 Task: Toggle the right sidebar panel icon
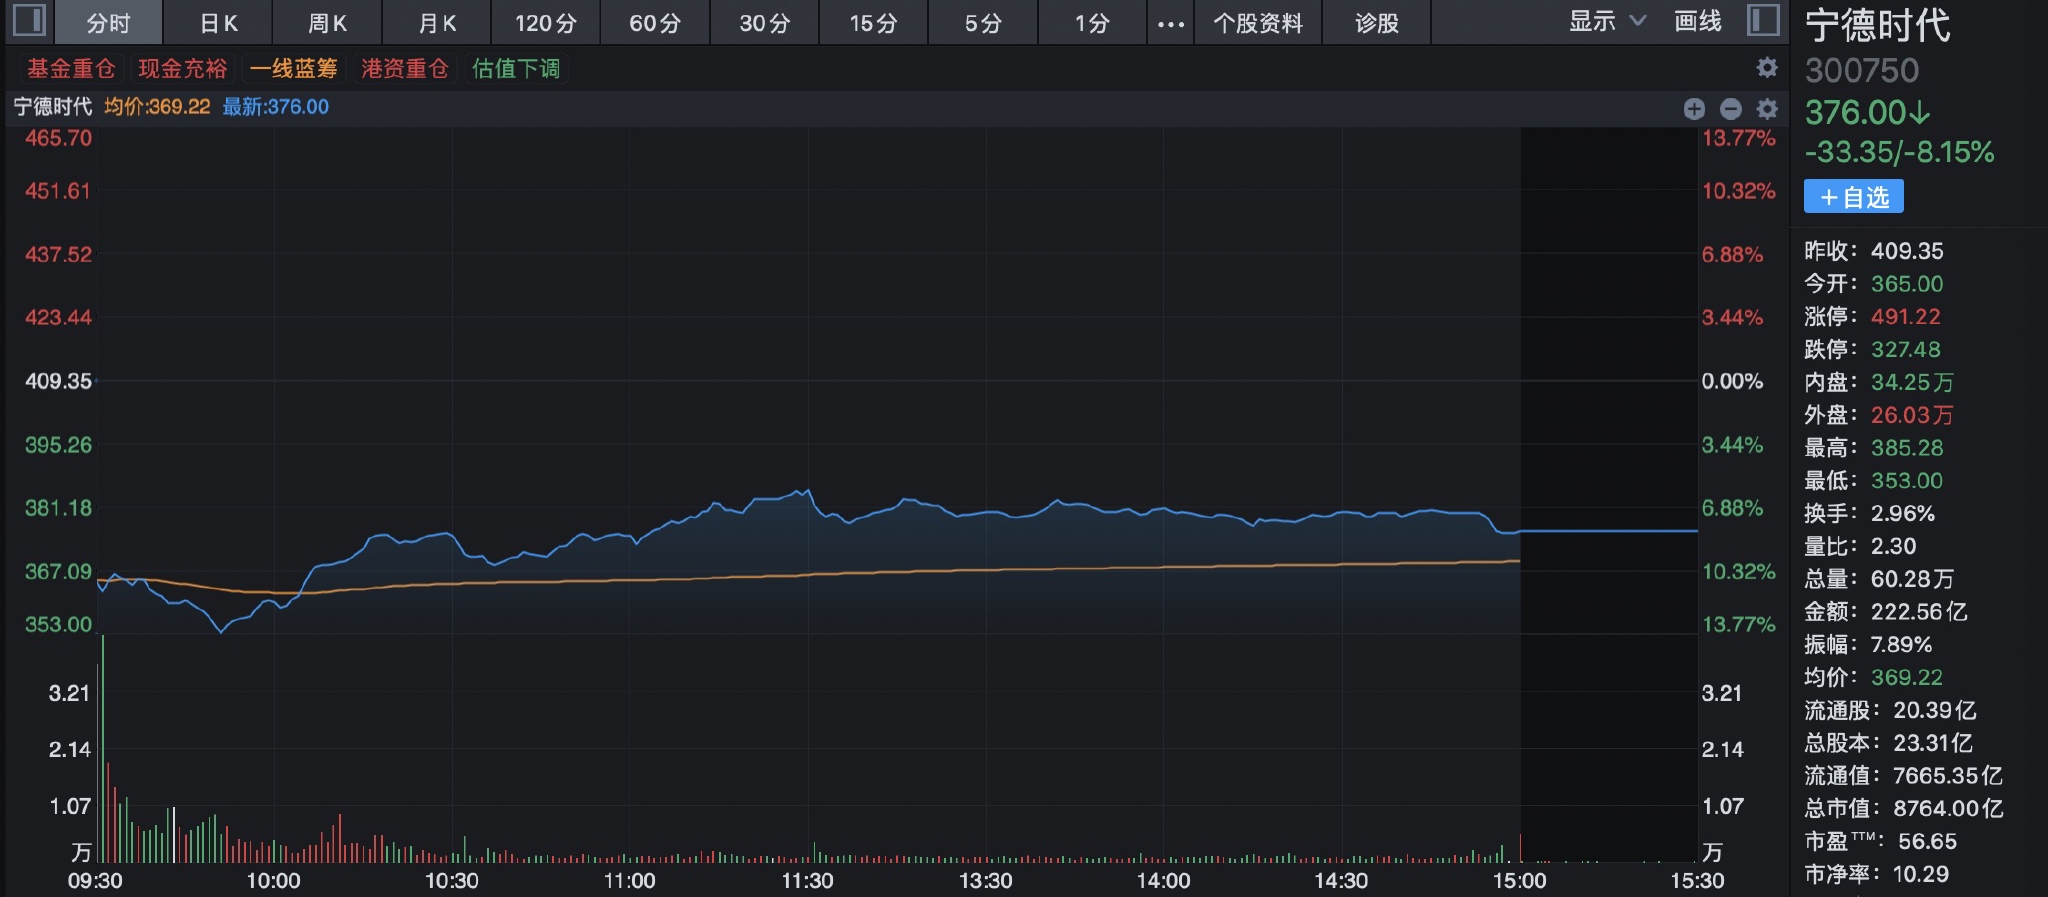click(x=1763, y=20)
